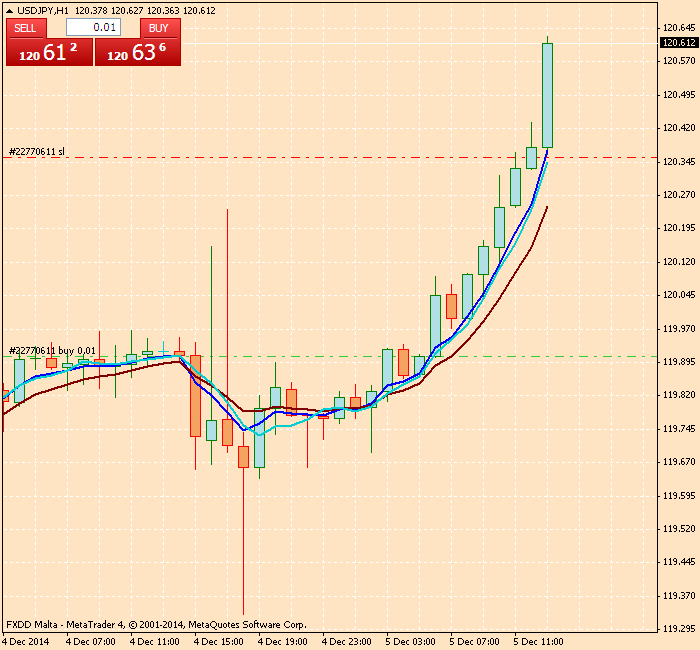Select the cyan moving average line
The height and width of the screenshot is (650, 700).
tap(280, 427)
